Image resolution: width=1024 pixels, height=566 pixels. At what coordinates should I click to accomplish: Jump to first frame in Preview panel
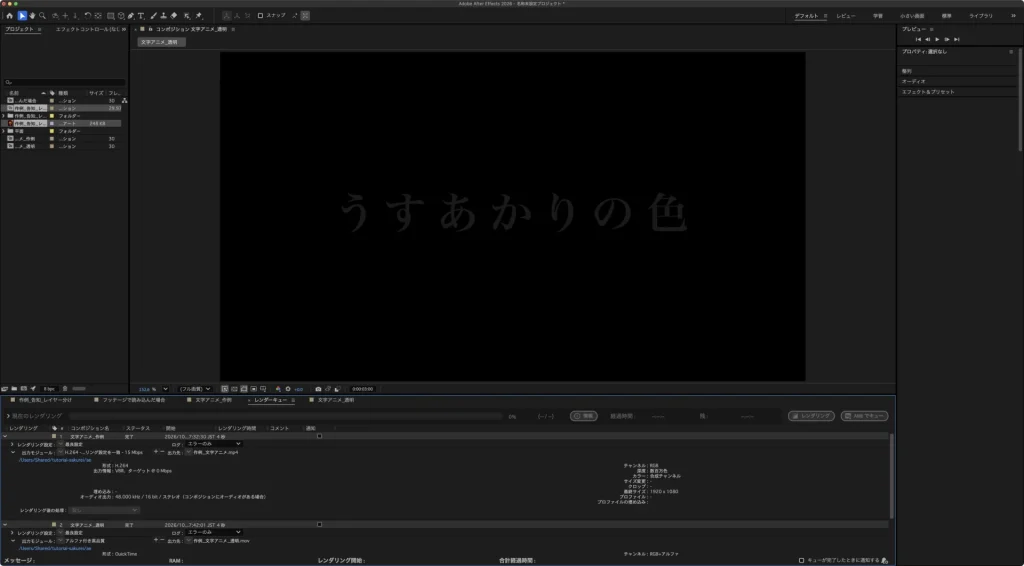click(x=918, y=40)
